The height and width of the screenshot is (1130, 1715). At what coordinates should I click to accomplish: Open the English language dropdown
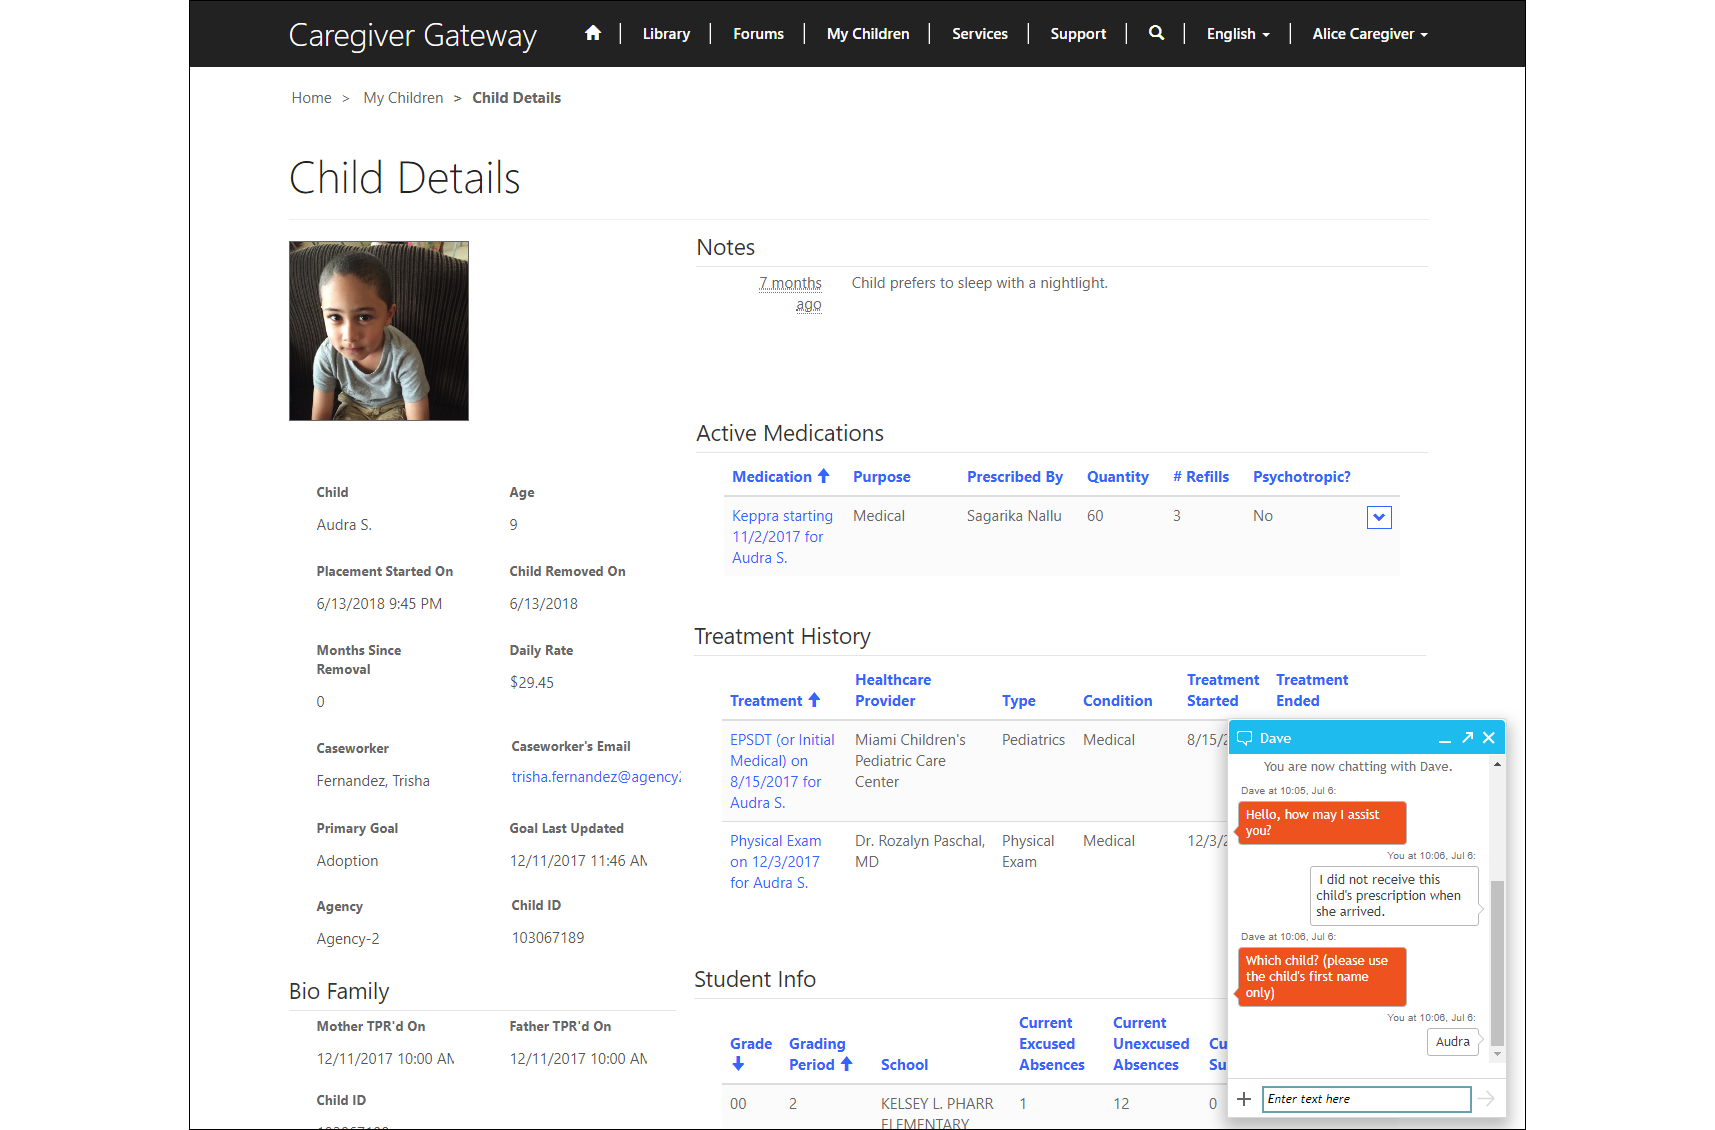(x=1238, y=34)
